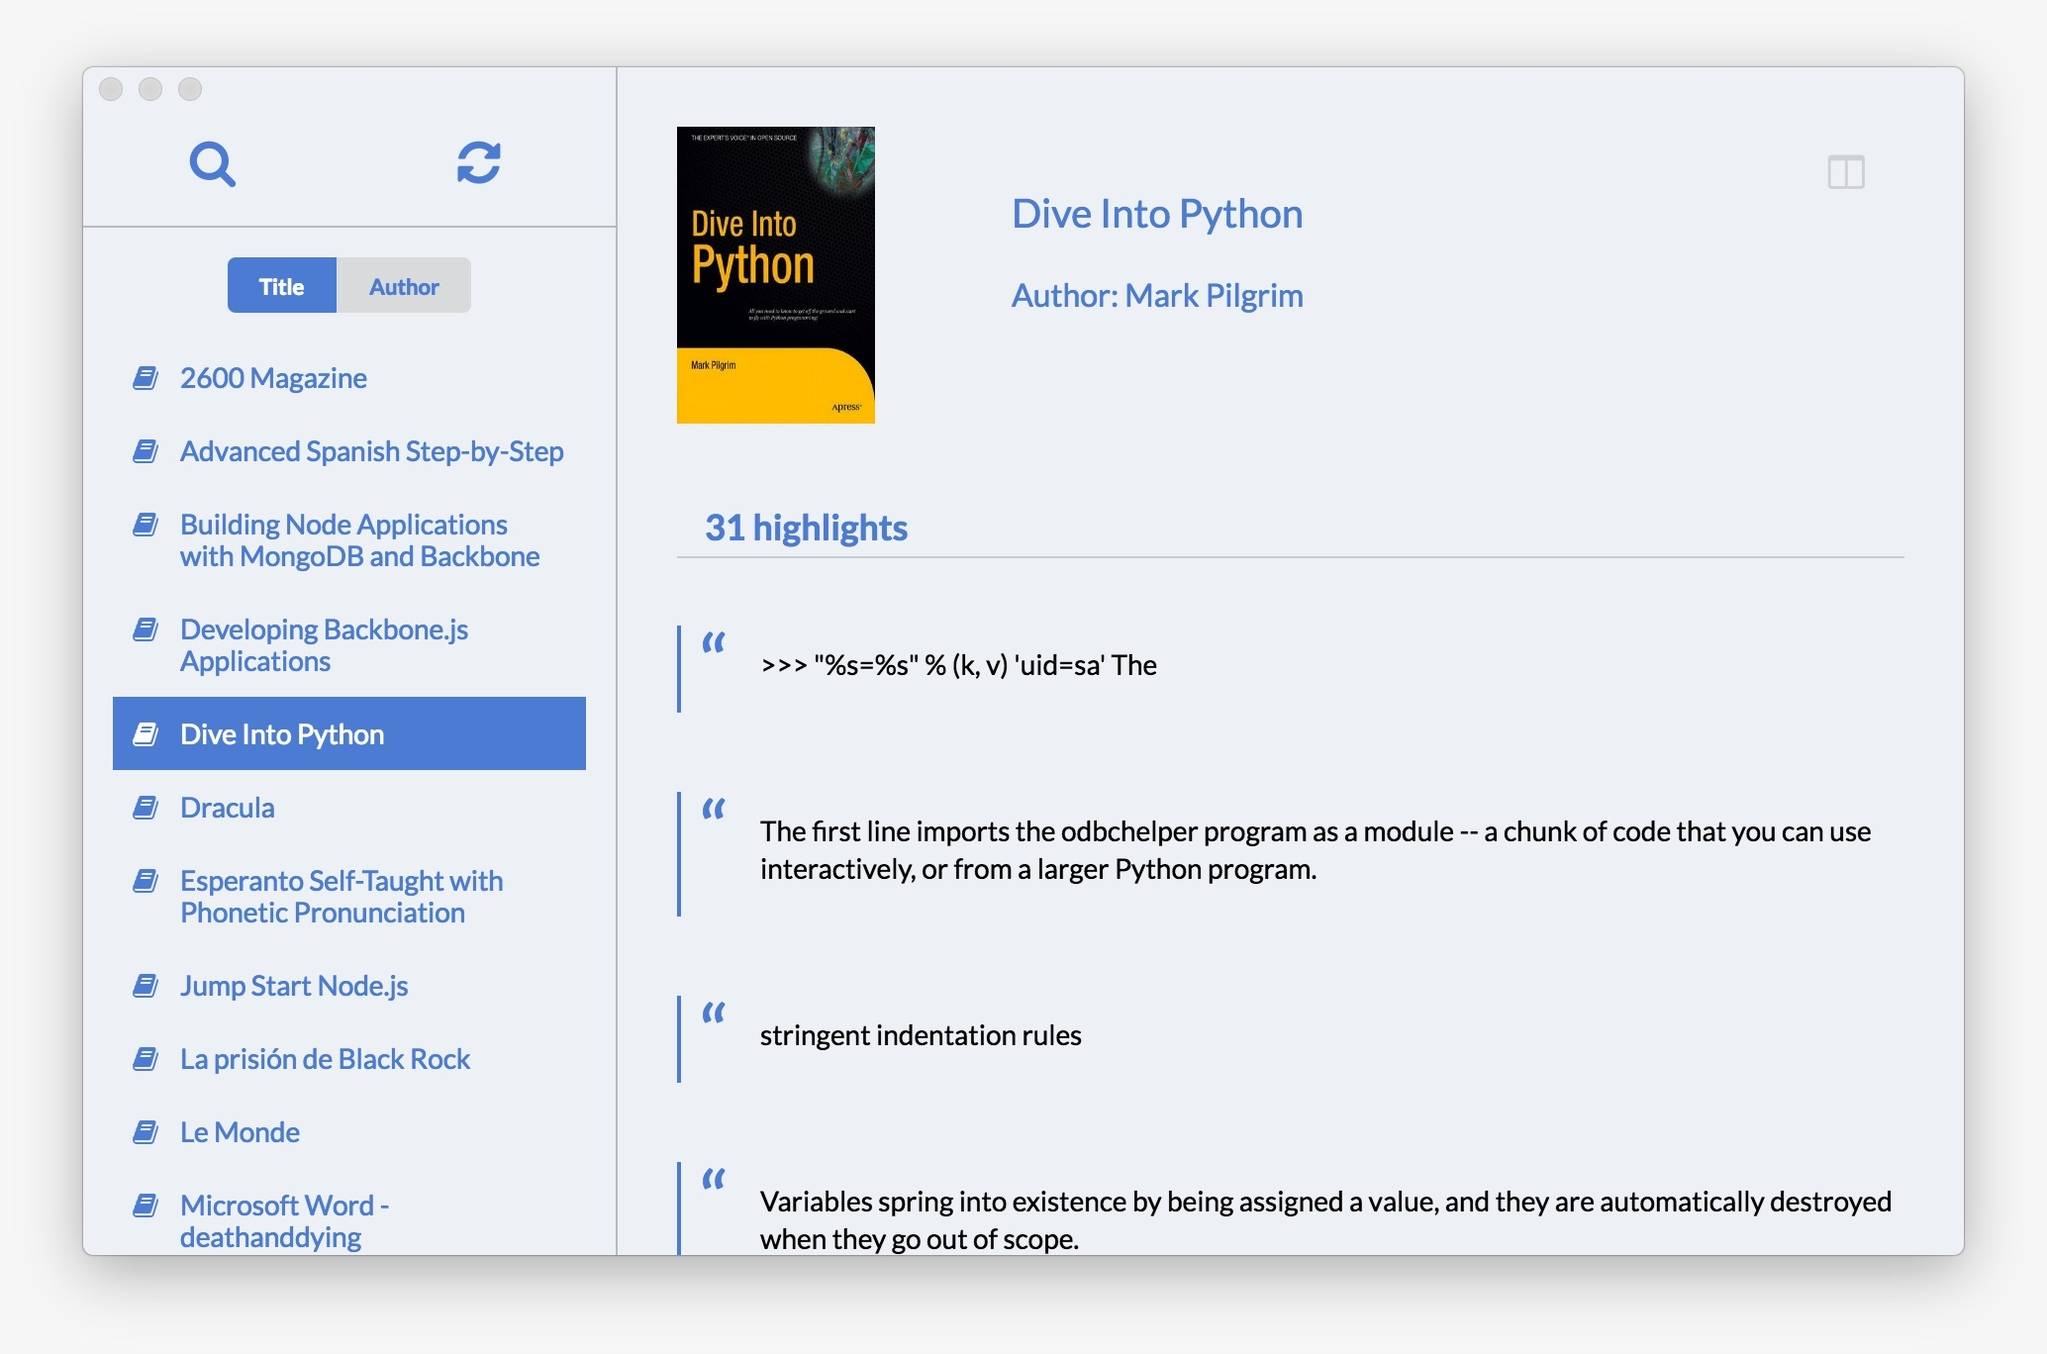Choose Esperanto Self-Taught with Phonetic Pronunciation
The width and height of the screenshot is (2047, 1354).
click(349, 896)
